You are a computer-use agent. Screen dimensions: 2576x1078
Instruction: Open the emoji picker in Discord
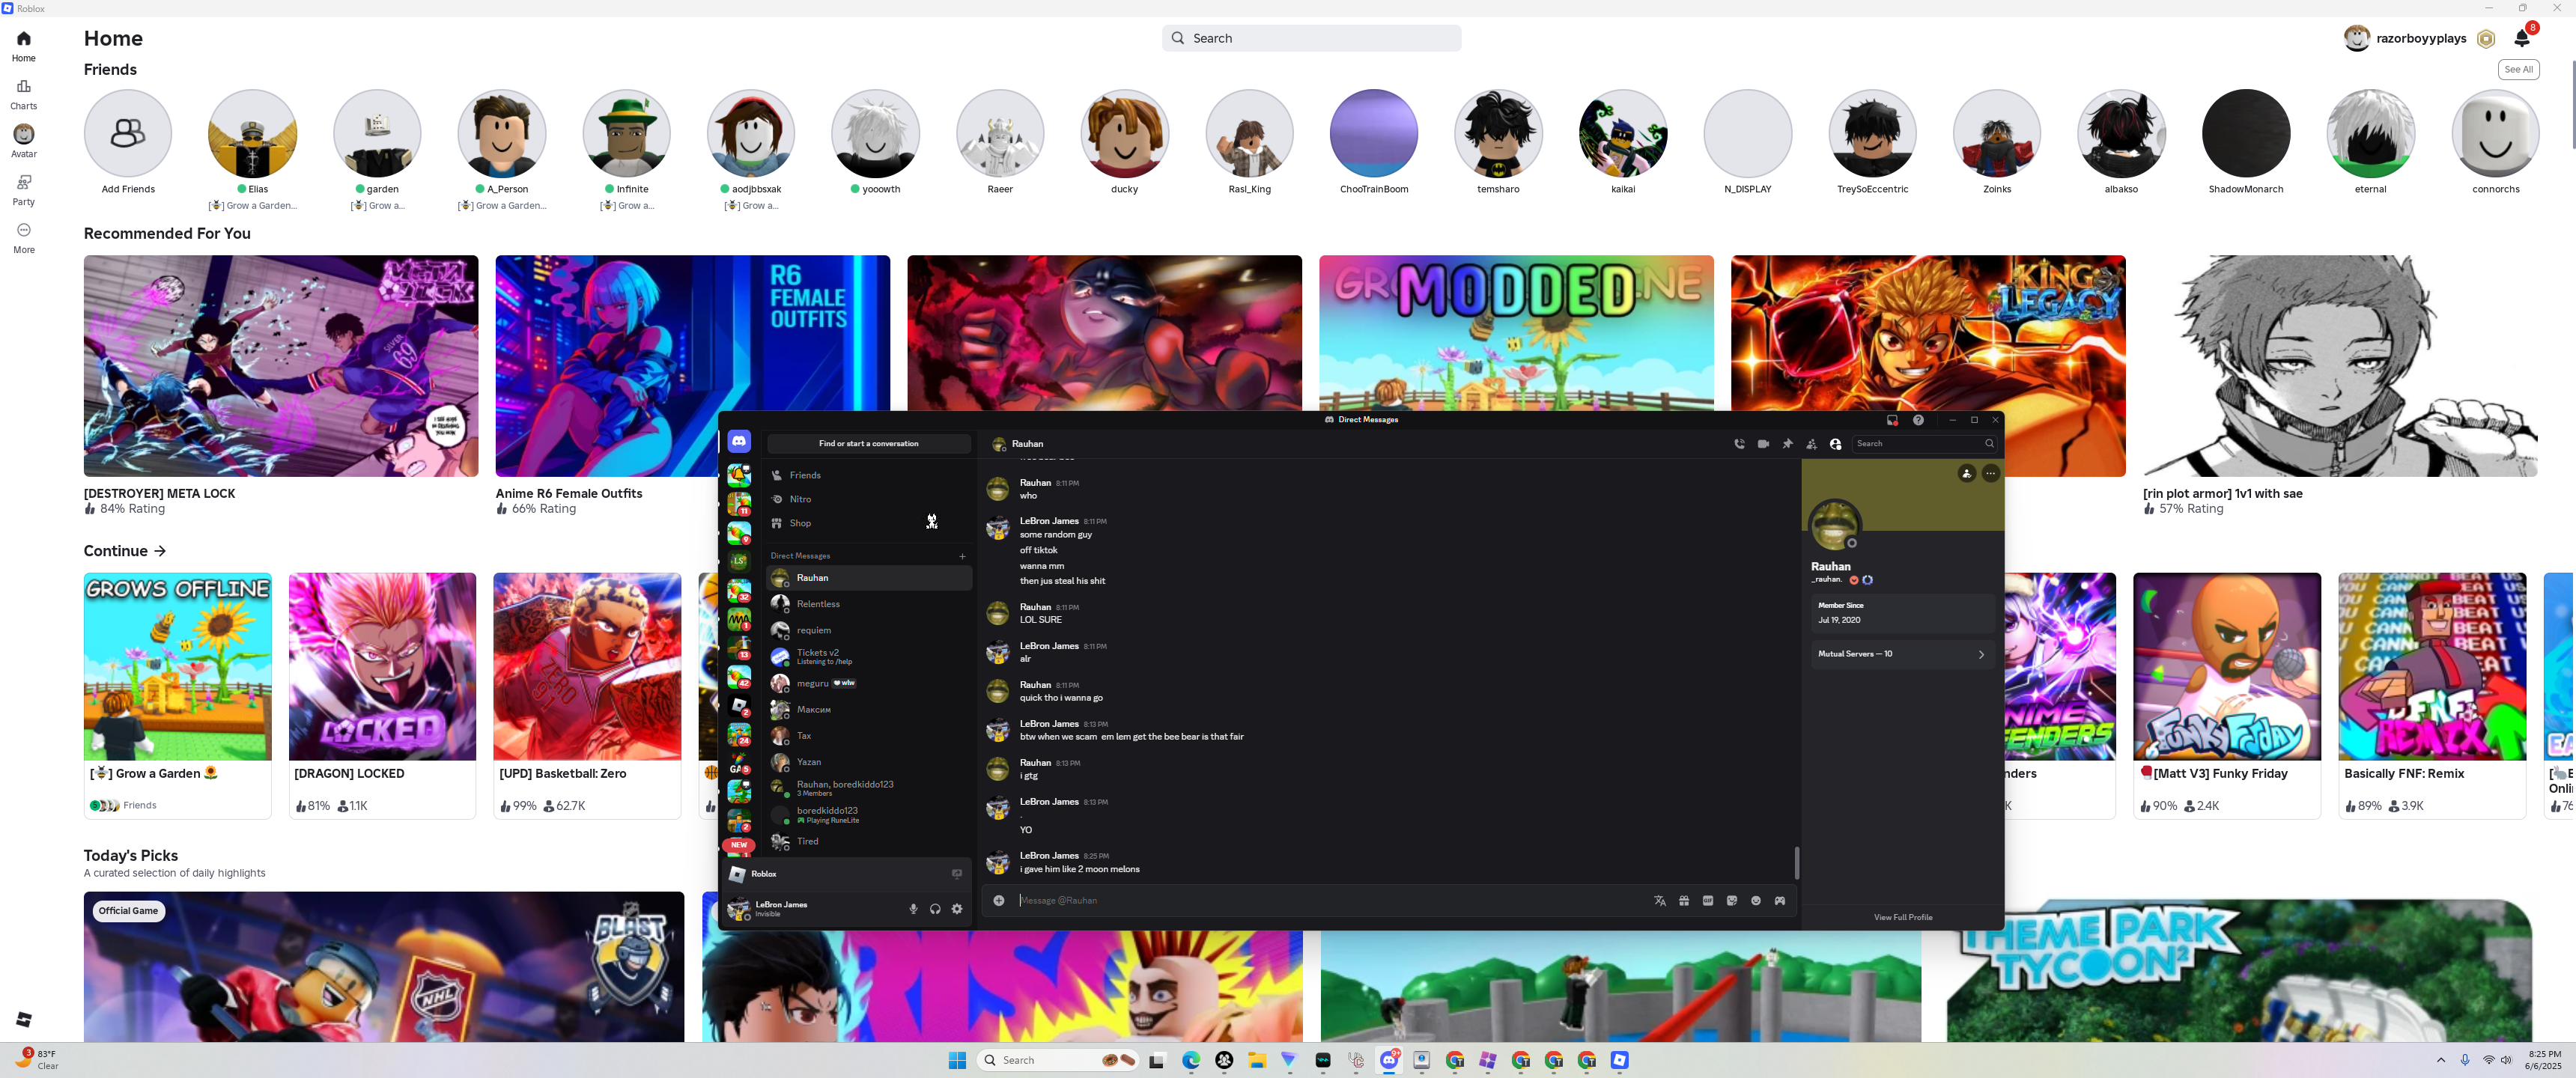pos(1756,901)
